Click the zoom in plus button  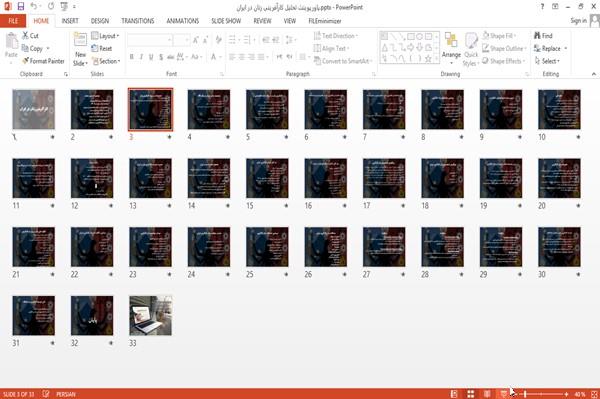[566, 394]
